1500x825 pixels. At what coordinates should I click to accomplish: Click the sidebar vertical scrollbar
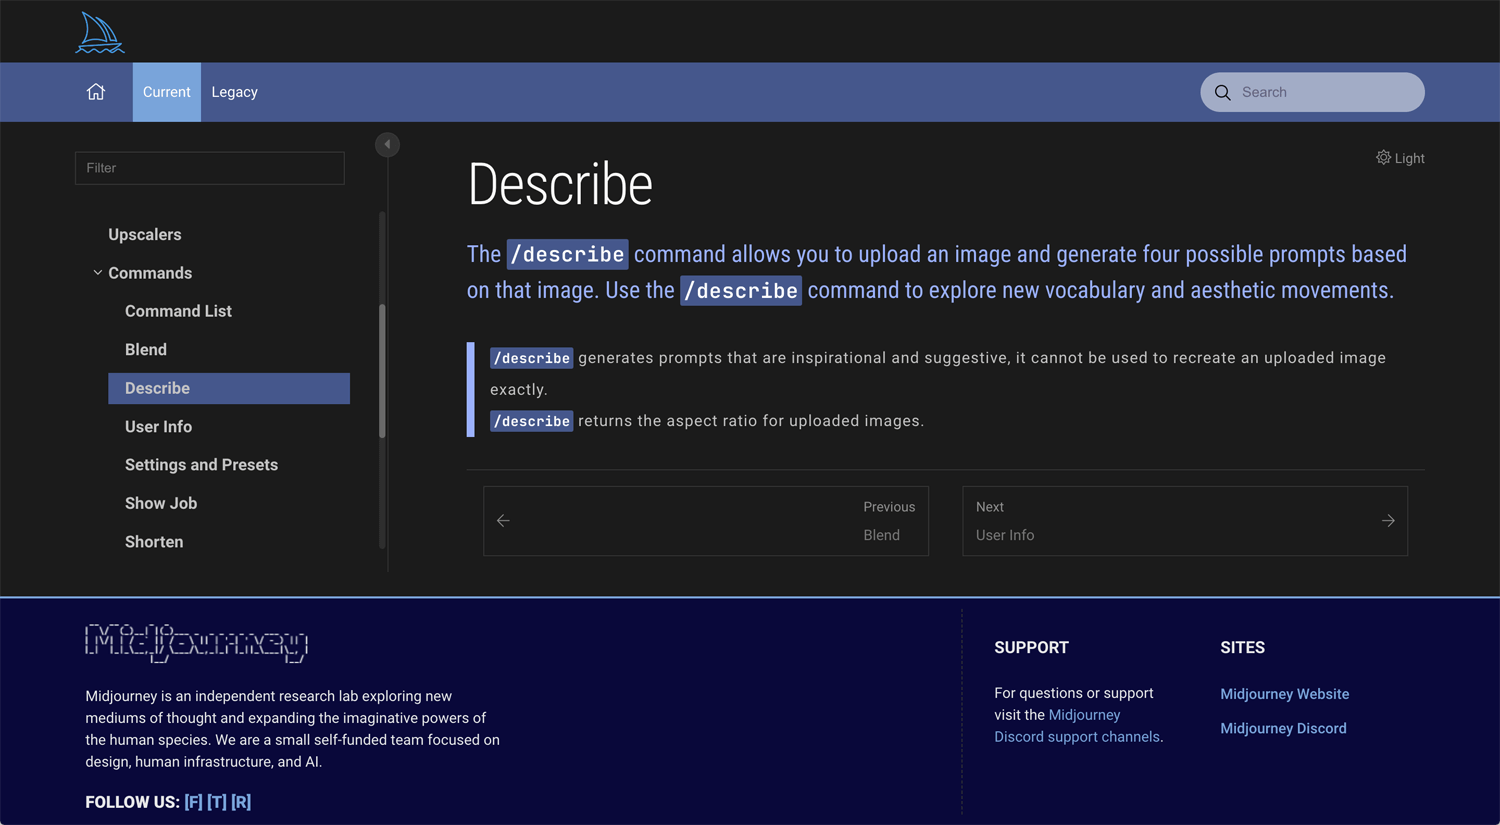(382, 371)
